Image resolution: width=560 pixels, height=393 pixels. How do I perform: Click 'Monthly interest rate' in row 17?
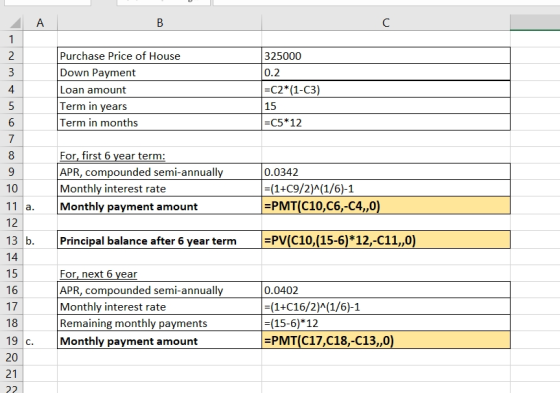(160, 307)
